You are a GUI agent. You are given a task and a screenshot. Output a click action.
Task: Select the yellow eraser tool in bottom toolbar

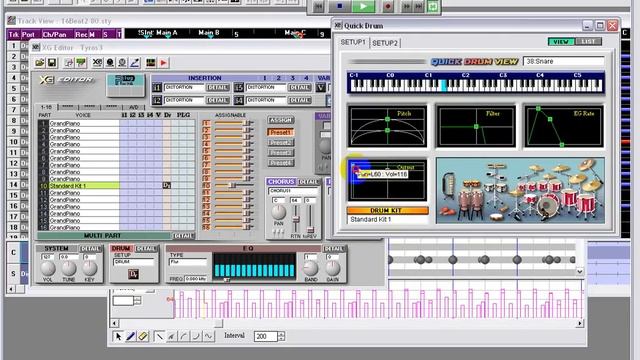pos(143,336)
